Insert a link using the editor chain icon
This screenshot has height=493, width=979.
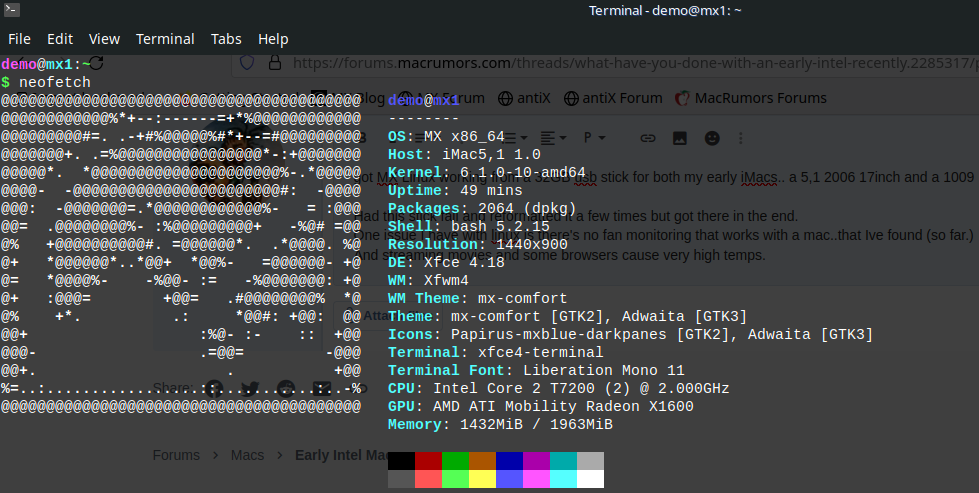point(648,138)
